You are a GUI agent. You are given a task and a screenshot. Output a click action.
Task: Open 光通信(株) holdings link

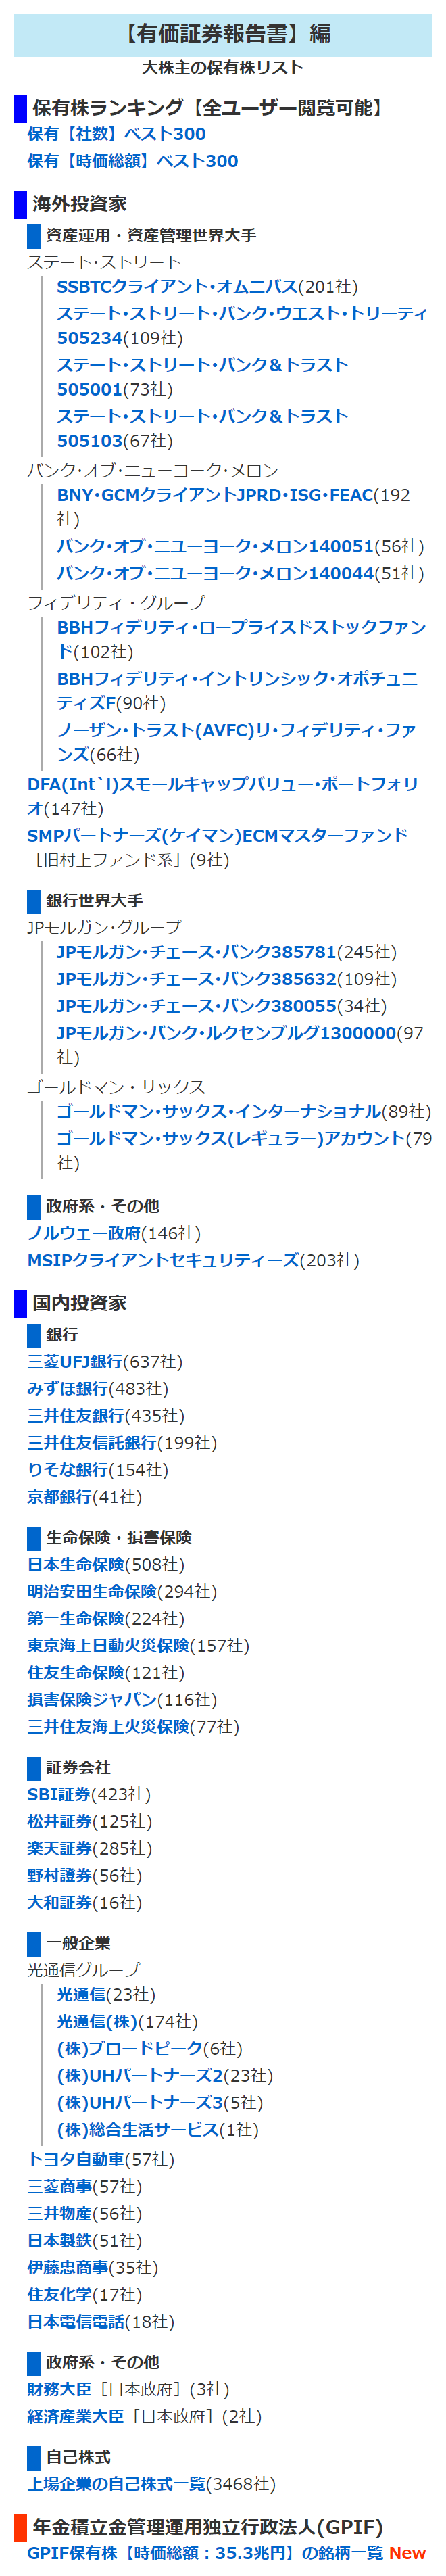(97, 2021)
